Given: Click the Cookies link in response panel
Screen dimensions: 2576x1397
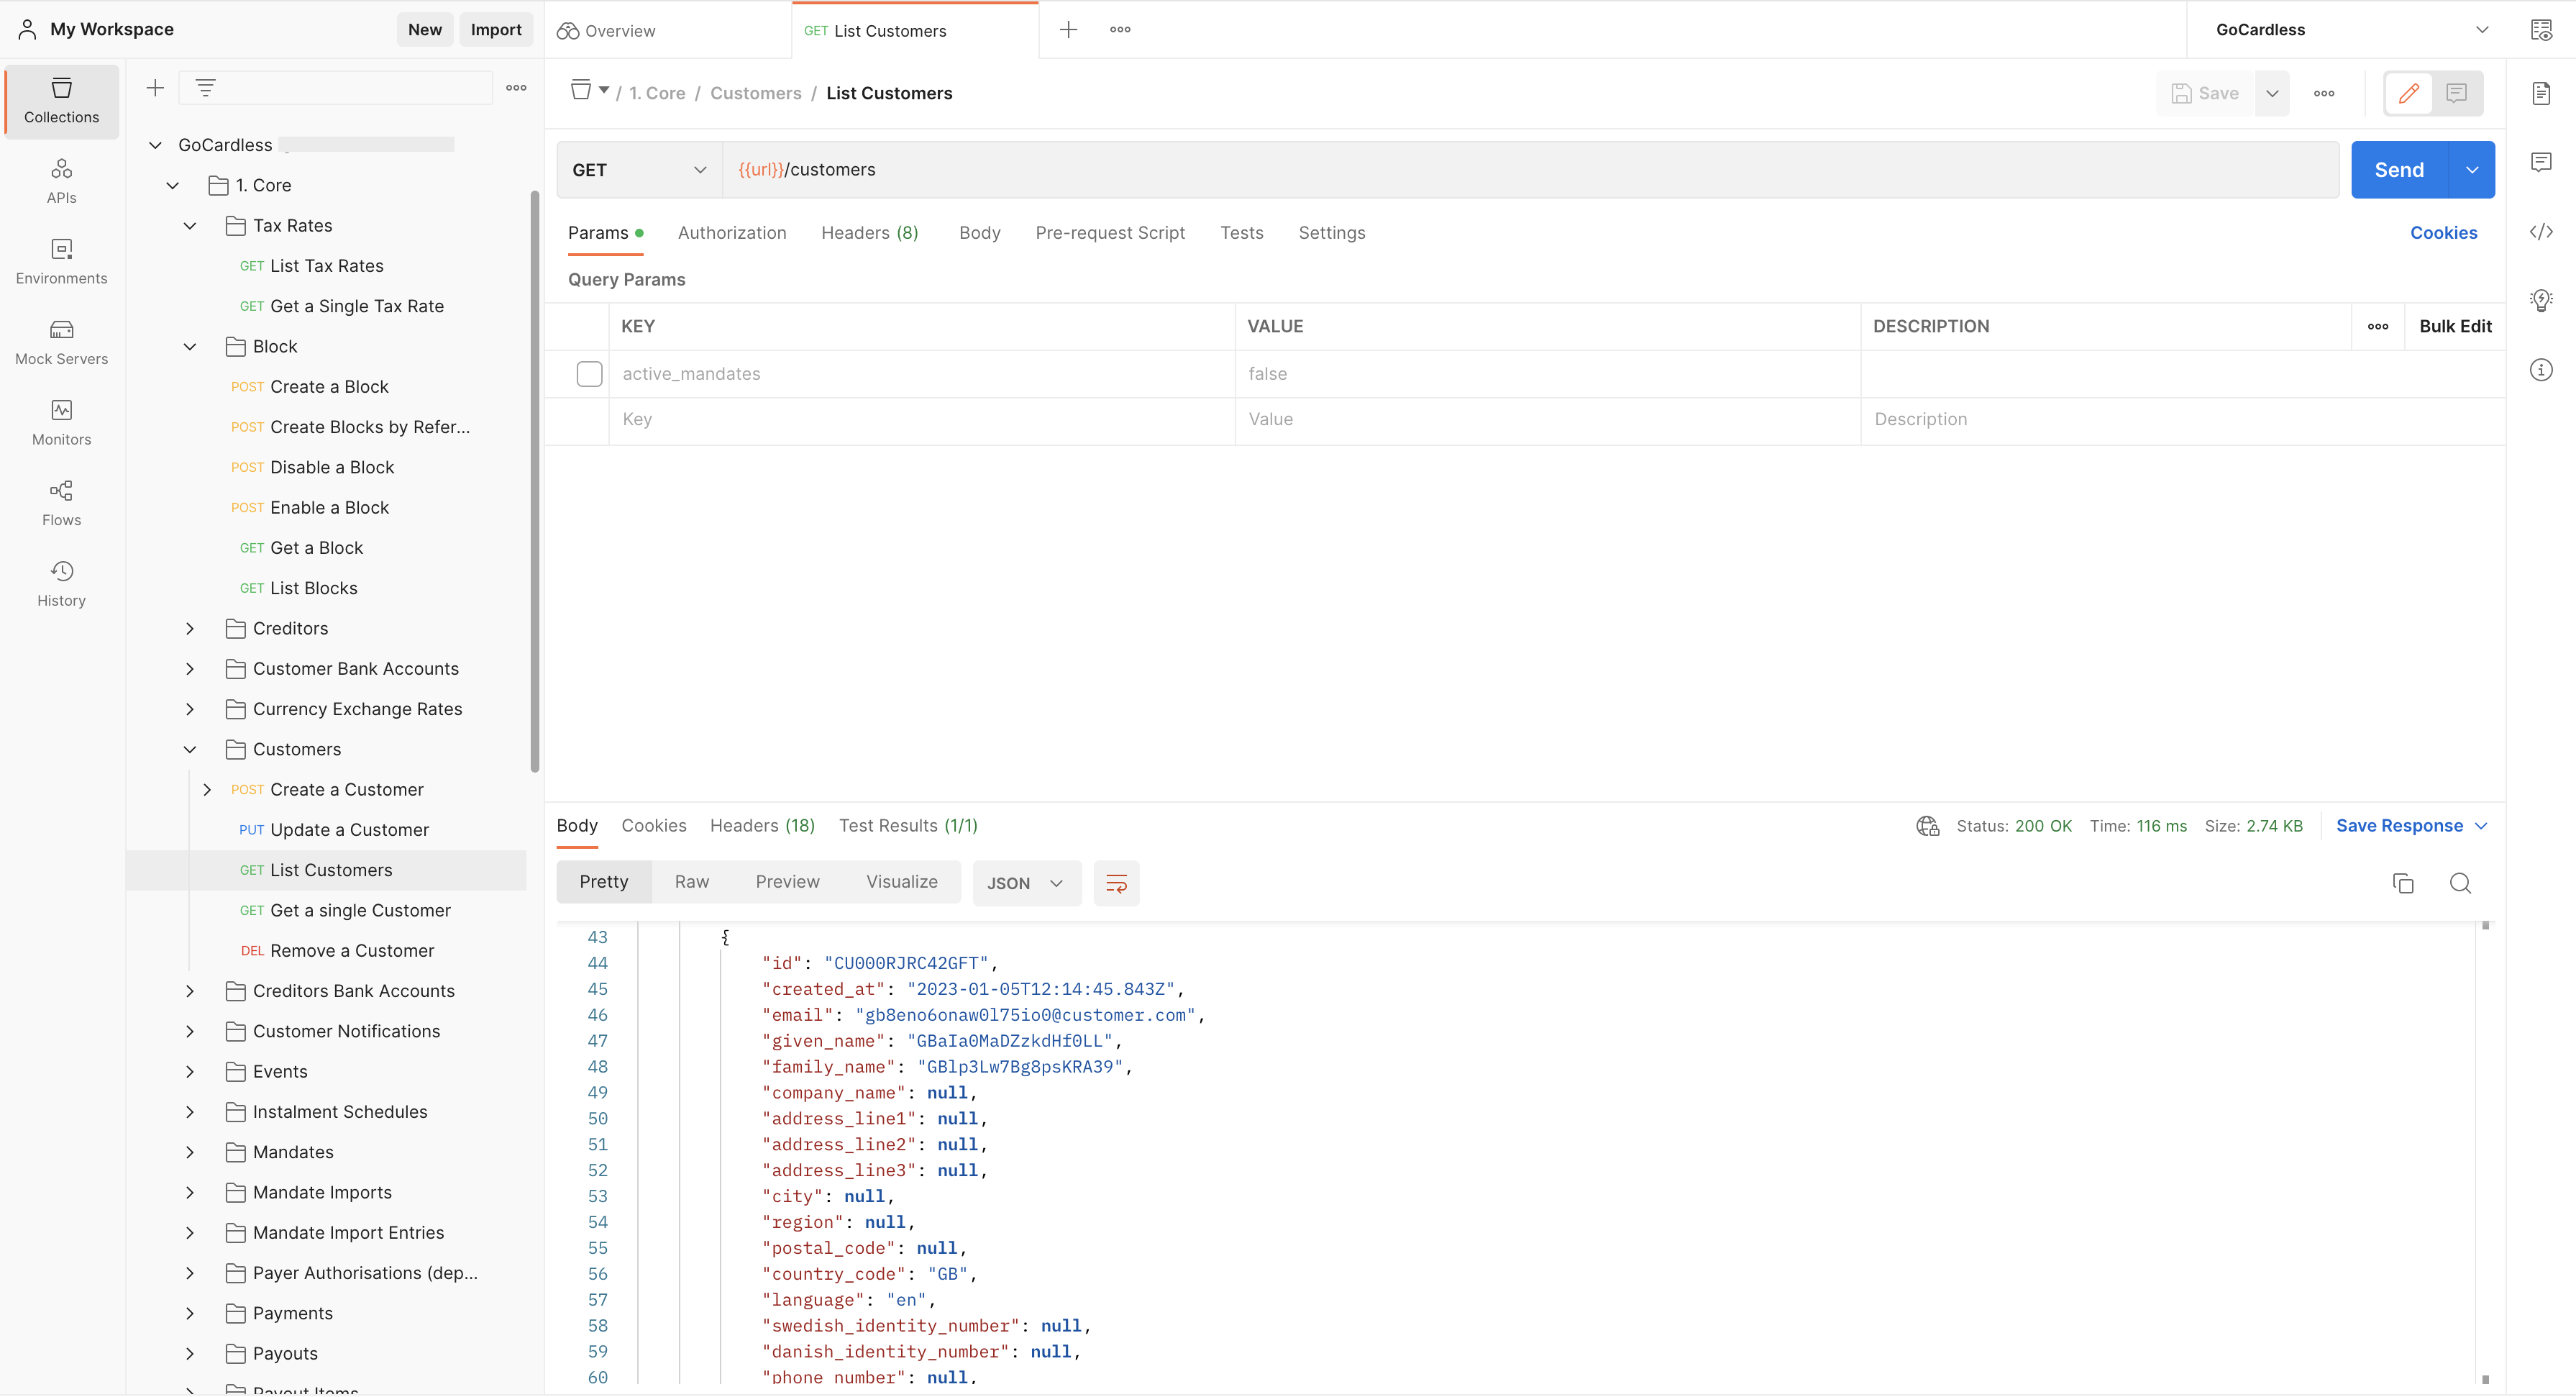Looking at the screenshot, I should coord(654,826).
